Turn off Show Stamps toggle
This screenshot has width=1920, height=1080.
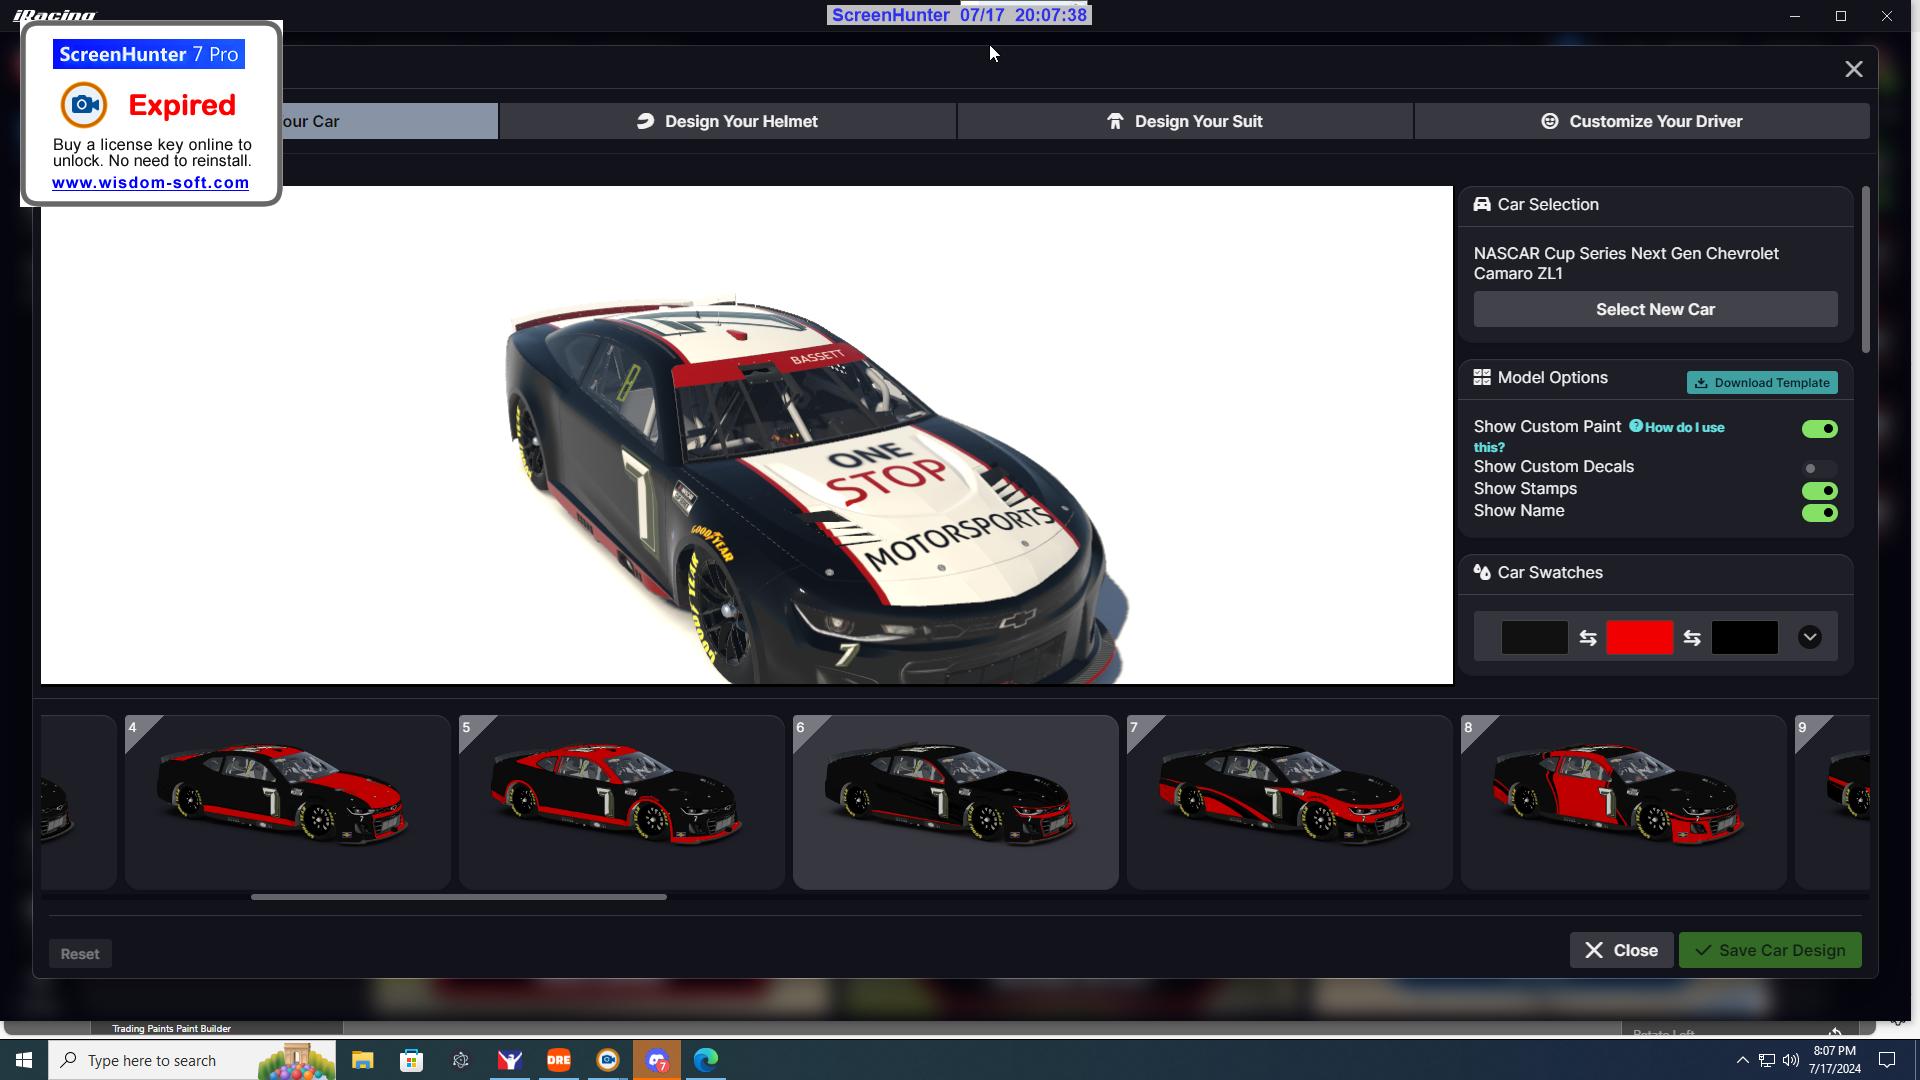1819,491
